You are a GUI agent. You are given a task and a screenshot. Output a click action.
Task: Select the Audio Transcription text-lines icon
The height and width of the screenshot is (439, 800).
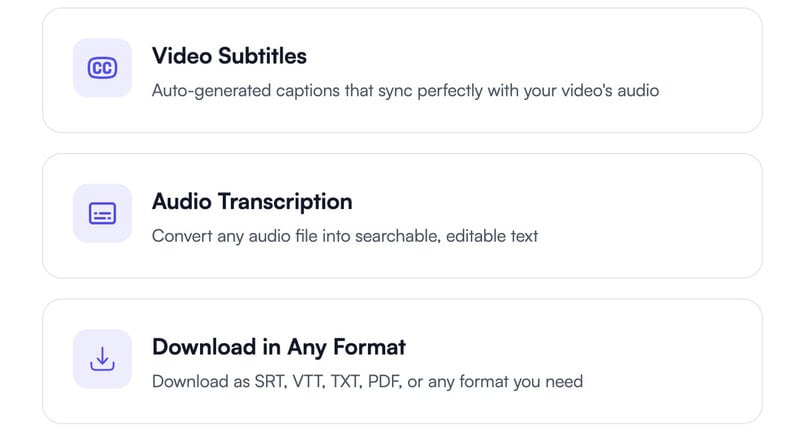click(103, 213)
